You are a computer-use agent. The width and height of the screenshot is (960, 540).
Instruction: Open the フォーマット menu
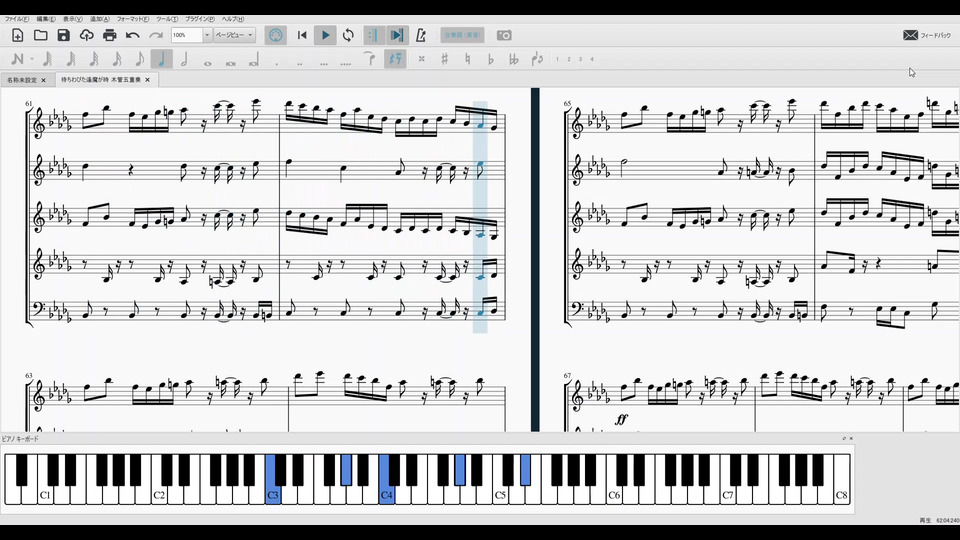pyautogui.click(x=133, y=19)
